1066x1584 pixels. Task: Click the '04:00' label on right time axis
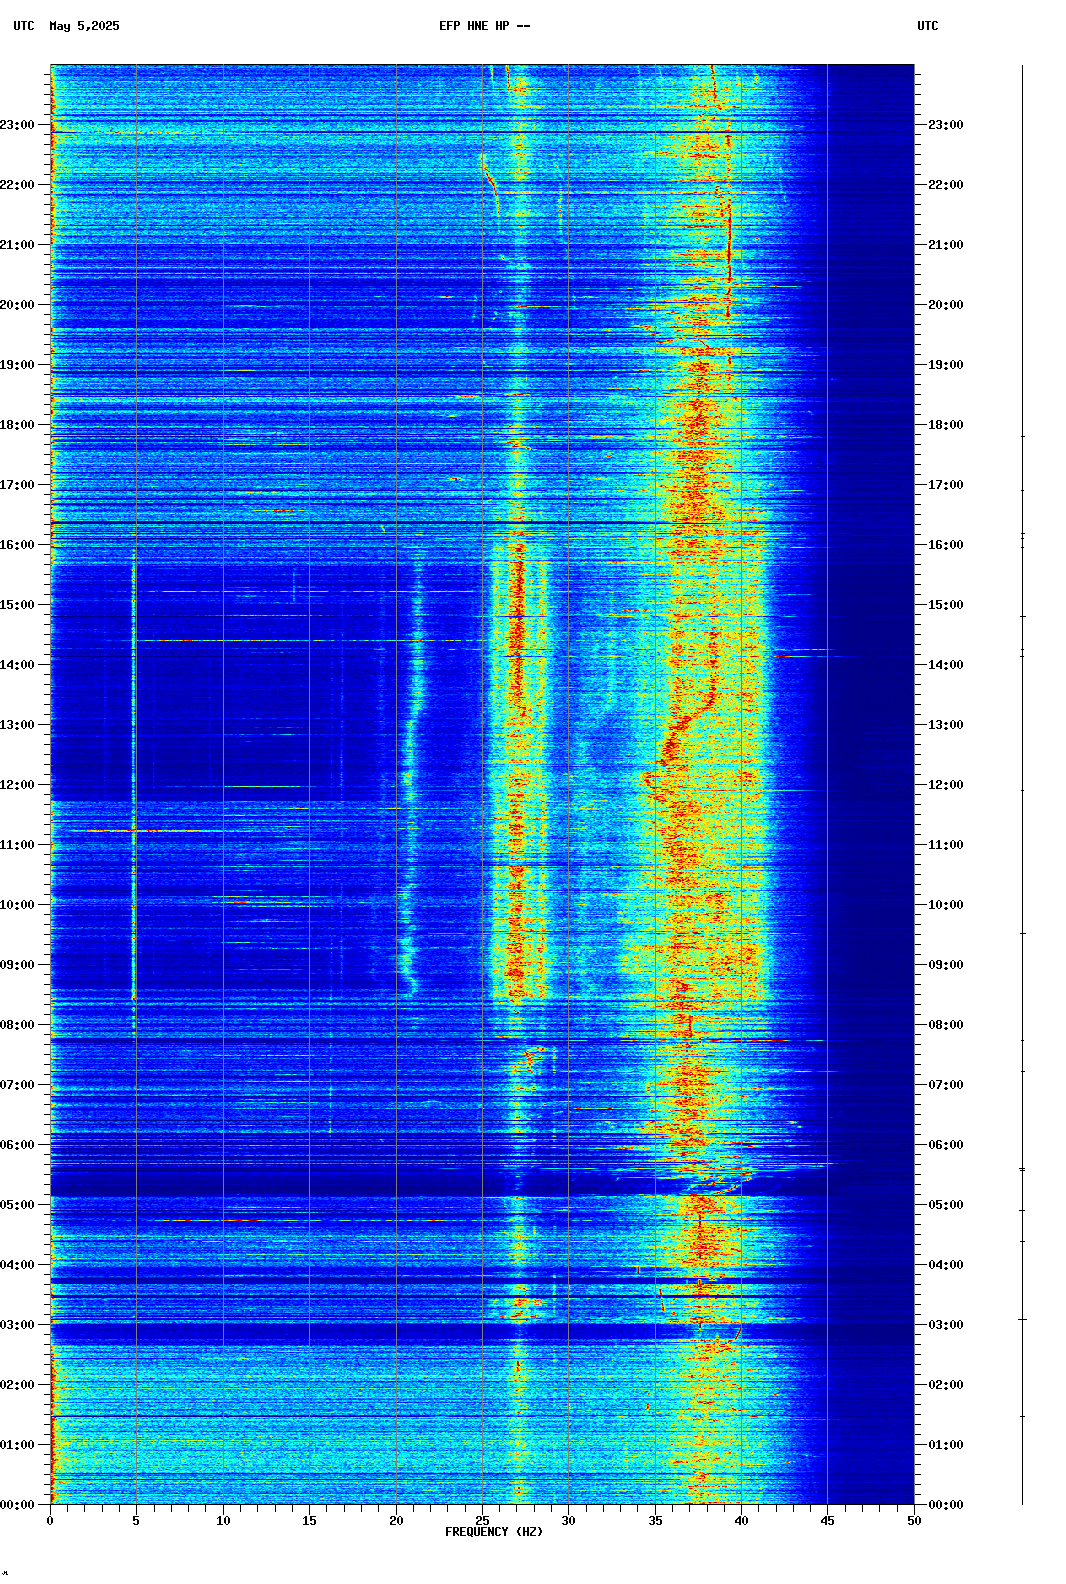click(946, 1265)
